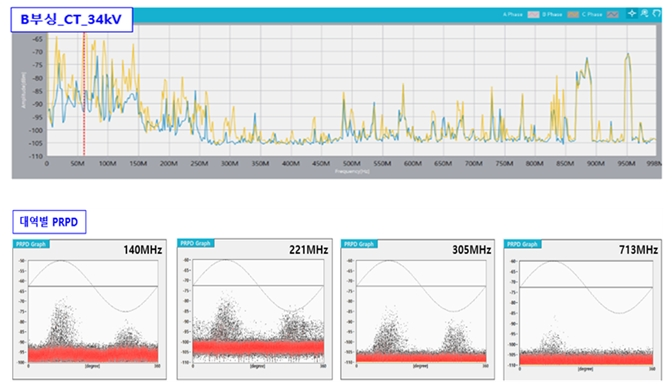Click the zoom magnifier icon in header

644,13
